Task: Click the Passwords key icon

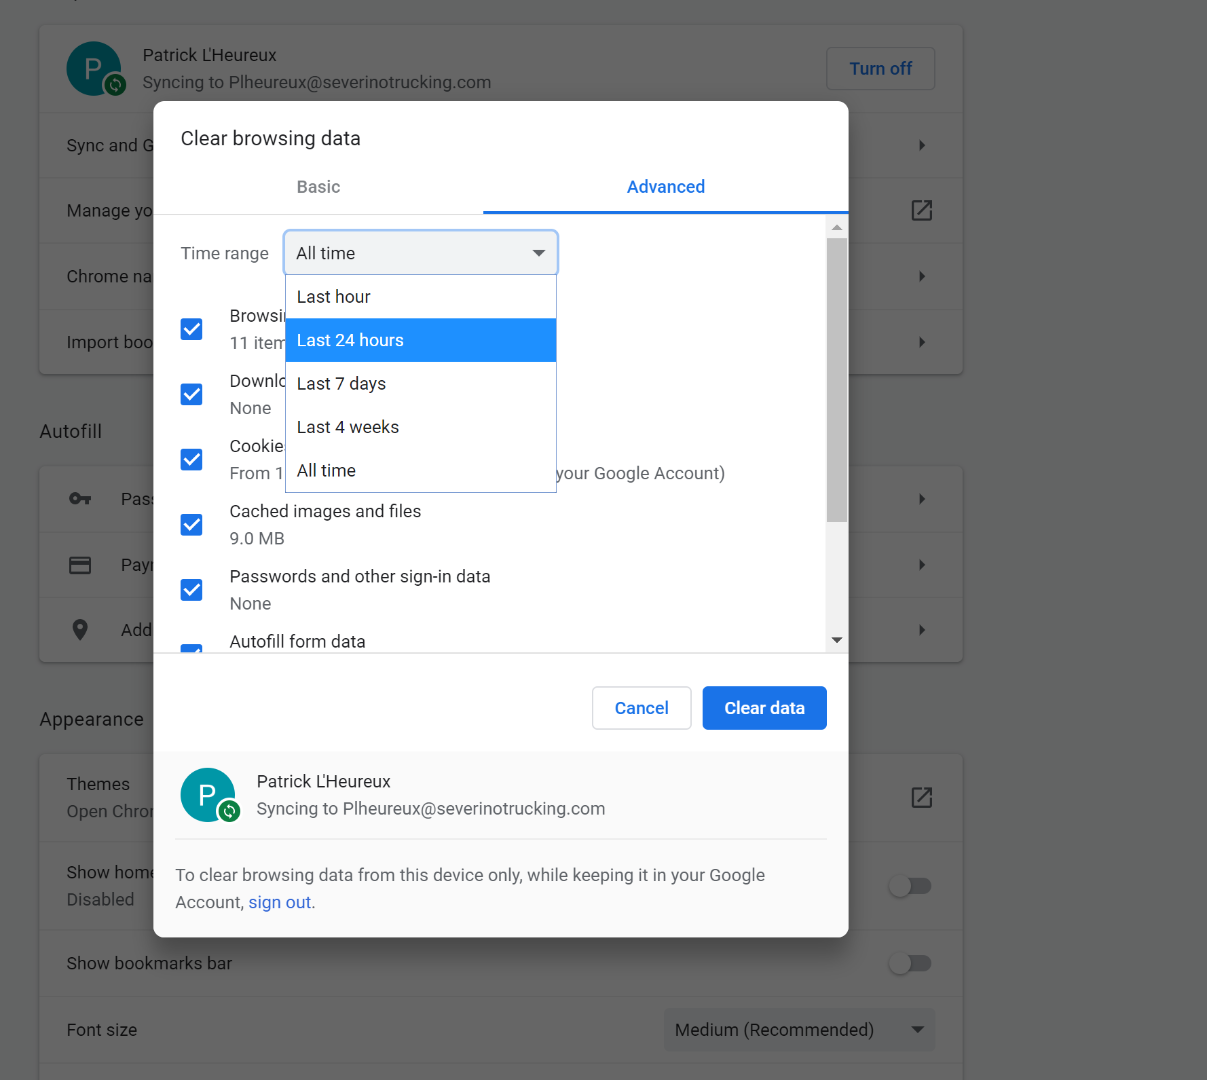Action: (x=80, y=499)
